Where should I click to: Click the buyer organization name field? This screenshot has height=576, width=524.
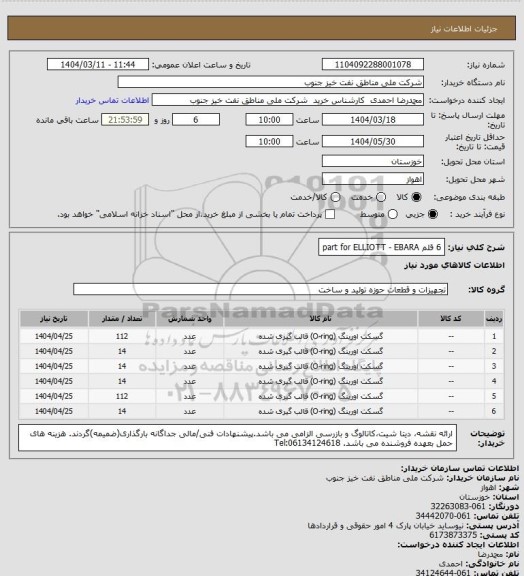click(270, 82)
